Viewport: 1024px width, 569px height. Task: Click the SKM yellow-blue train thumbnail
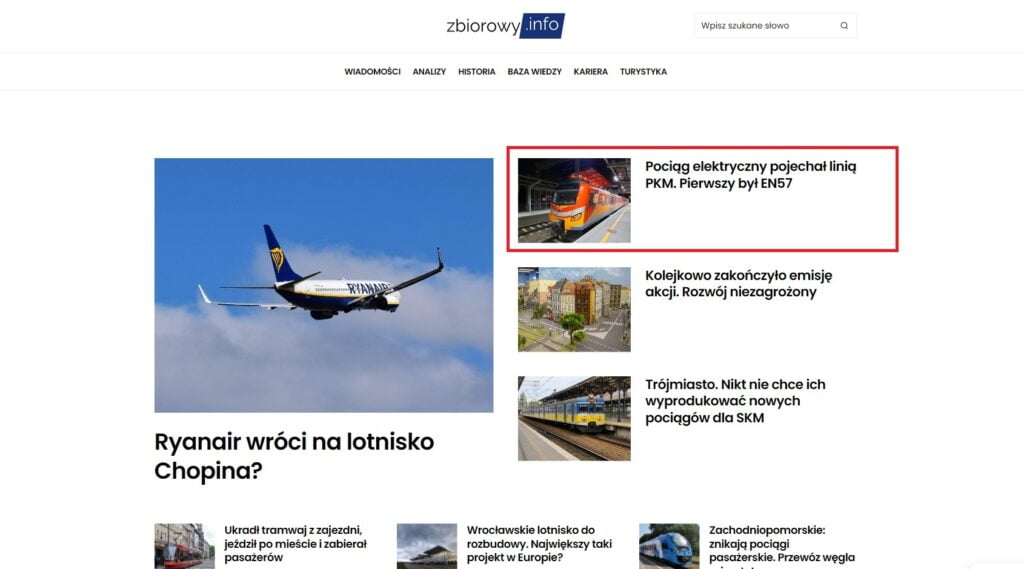pos(574,418)
